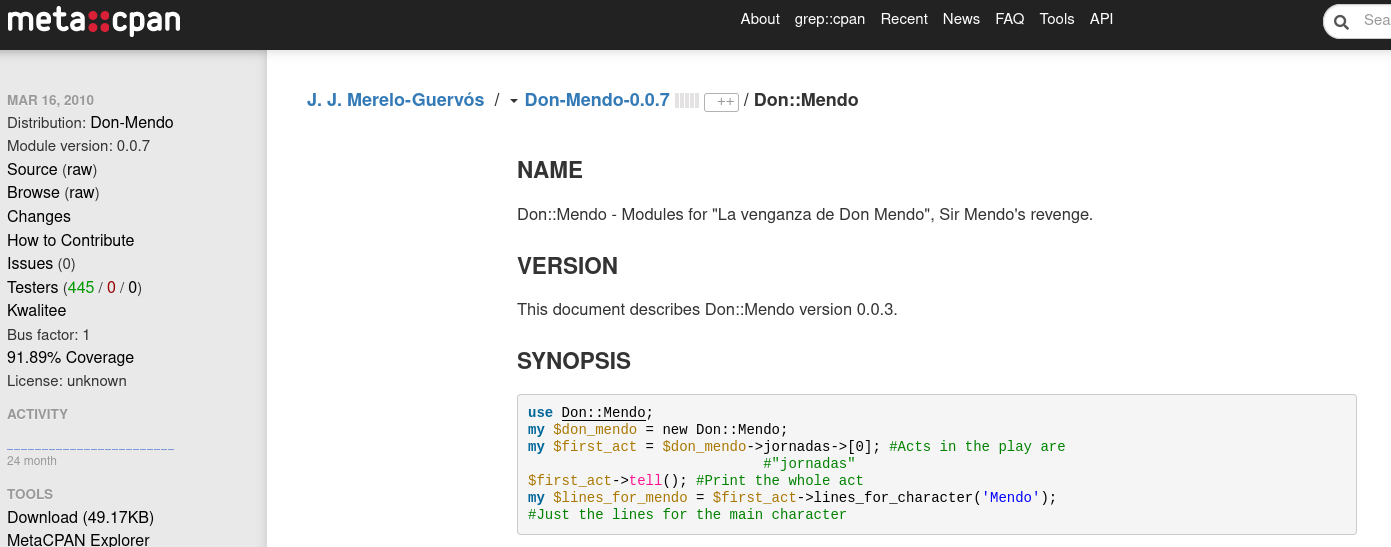The width and height of the screenshot is (1391, 547).
Task: Expand the release version dropdown caret
Action: click(x=513, y=101)
